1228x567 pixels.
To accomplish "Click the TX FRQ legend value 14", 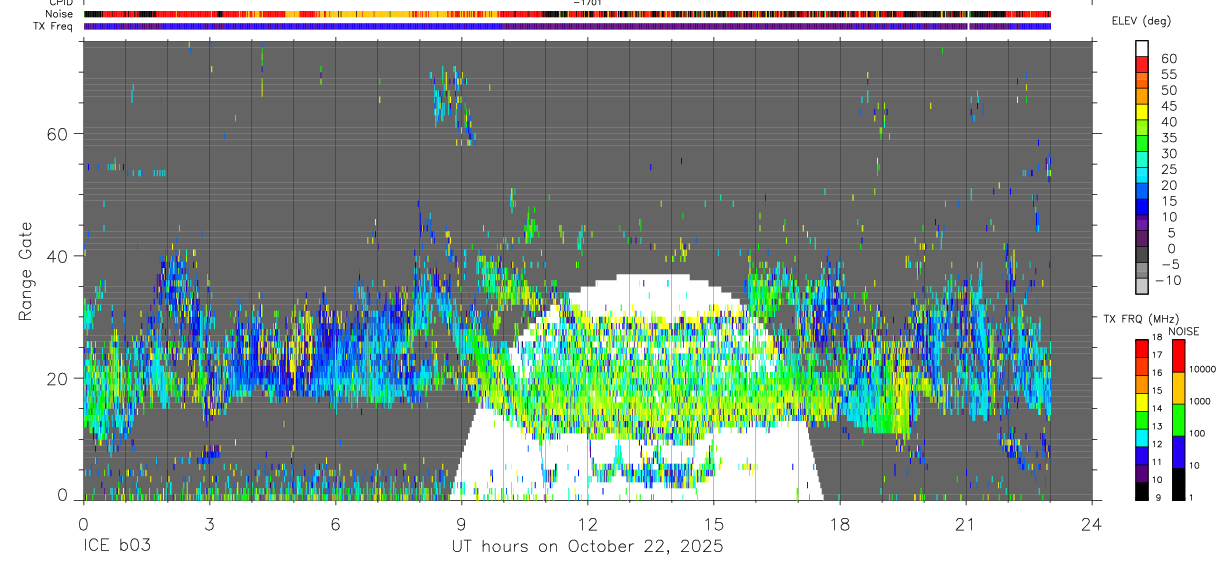I will coord(1157,408).
